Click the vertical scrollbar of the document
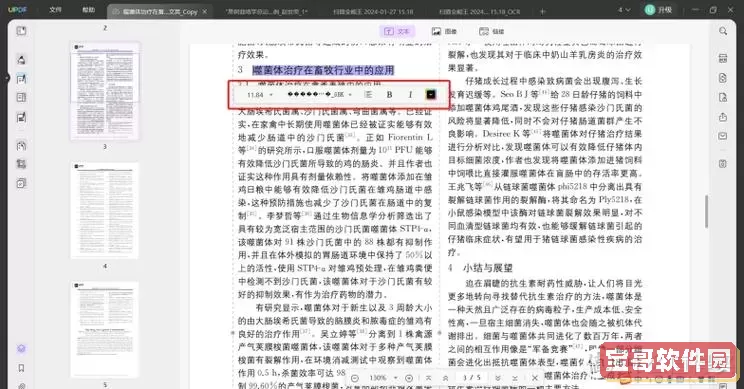Viewport: 744px width, 389px height. [x=707, y=211]
